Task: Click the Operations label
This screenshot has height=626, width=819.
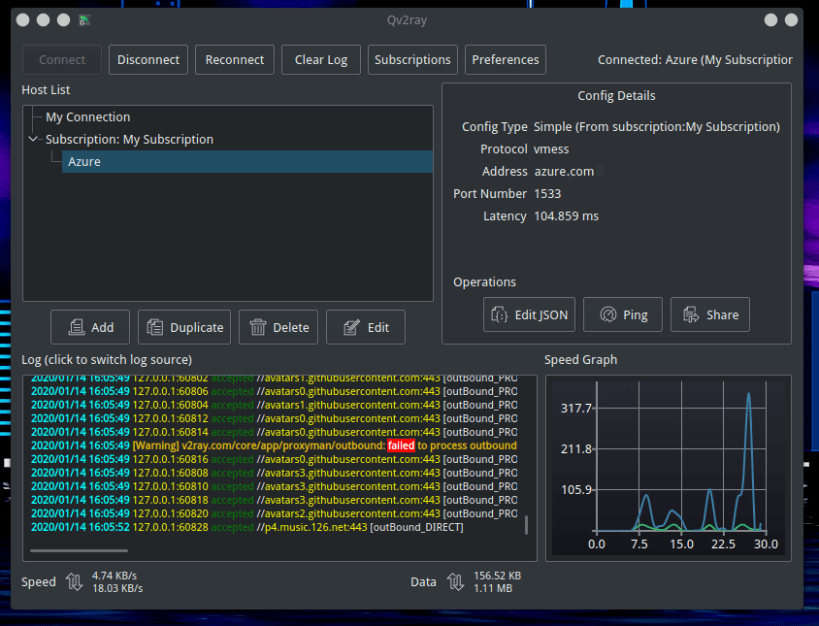Action: click(484, 282)
